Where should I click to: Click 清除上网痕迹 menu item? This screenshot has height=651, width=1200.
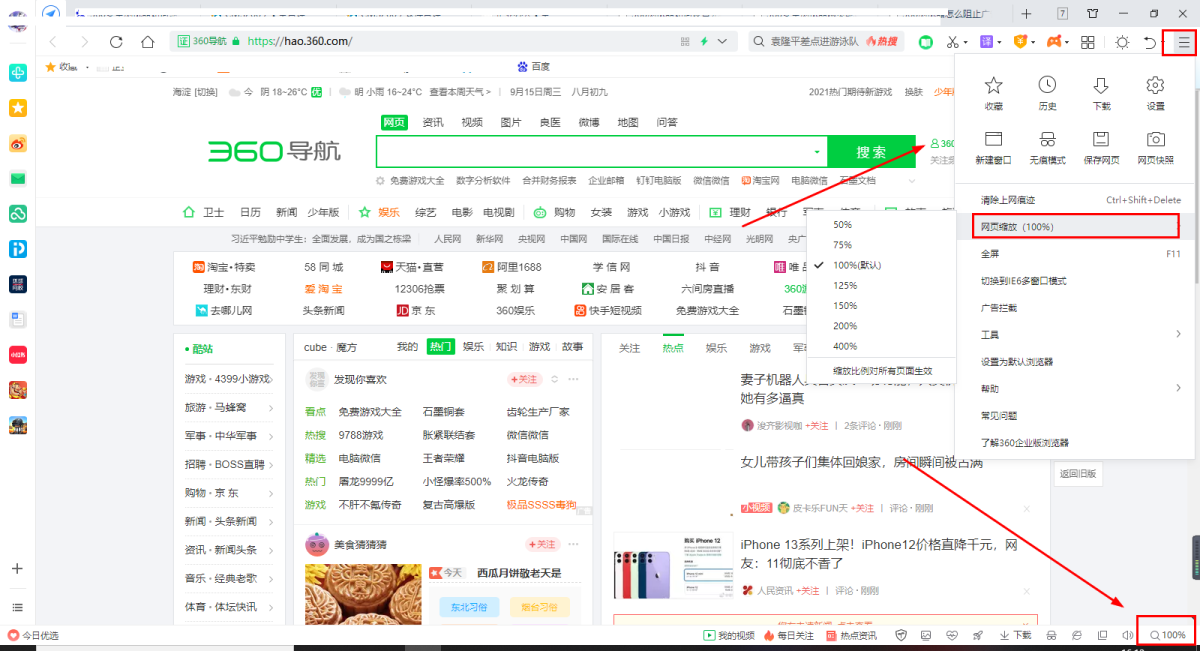[1076, 200]
